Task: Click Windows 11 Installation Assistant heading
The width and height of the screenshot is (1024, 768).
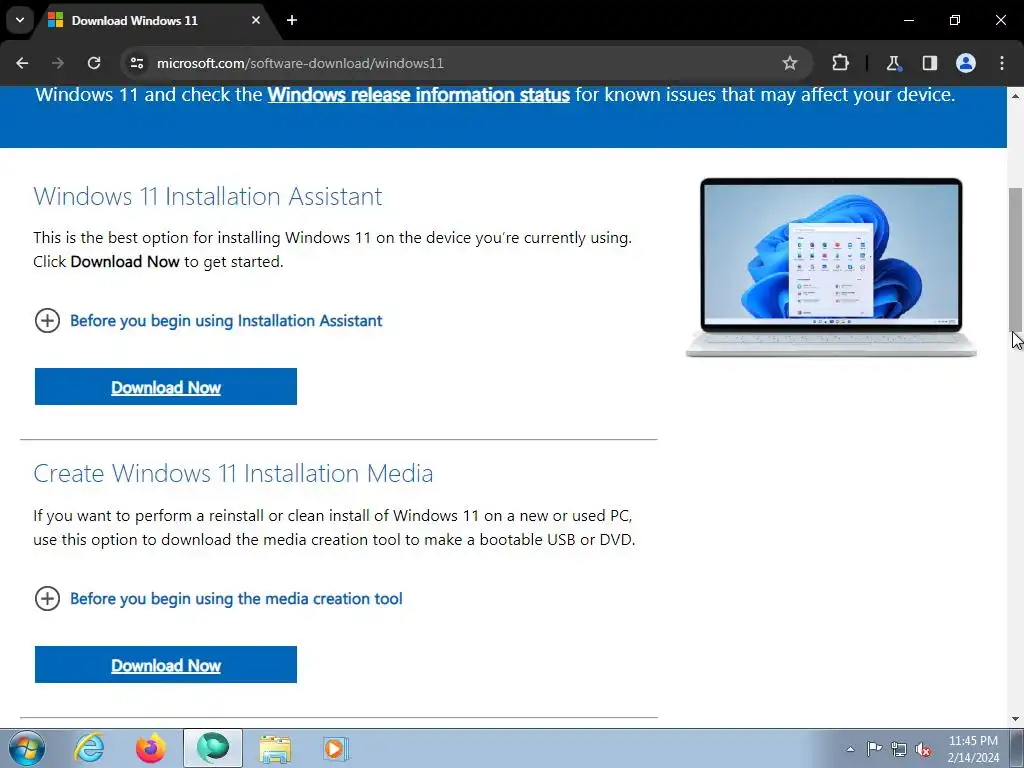Action: point(208,197)
